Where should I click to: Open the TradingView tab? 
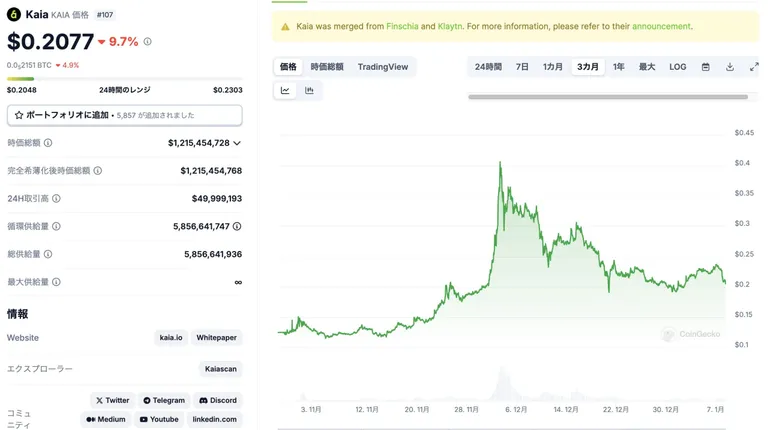(x=383, y=67)
